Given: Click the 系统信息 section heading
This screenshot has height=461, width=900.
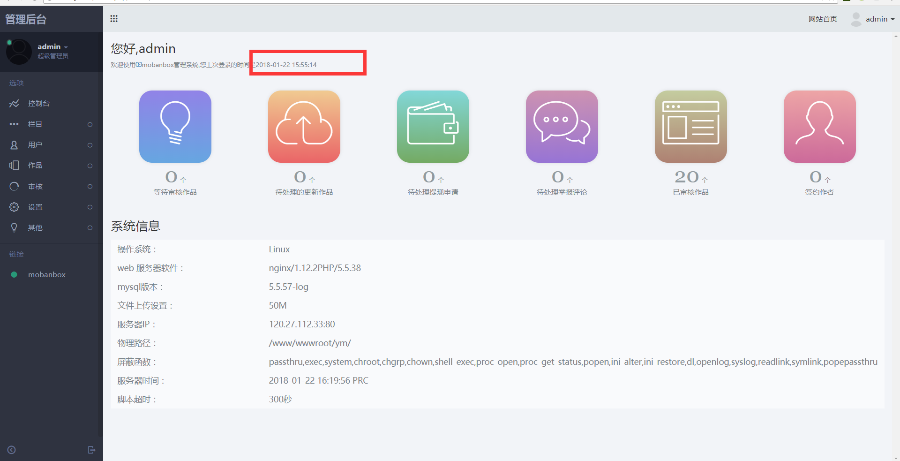Looking at the screenshot, I should [135, 226].
